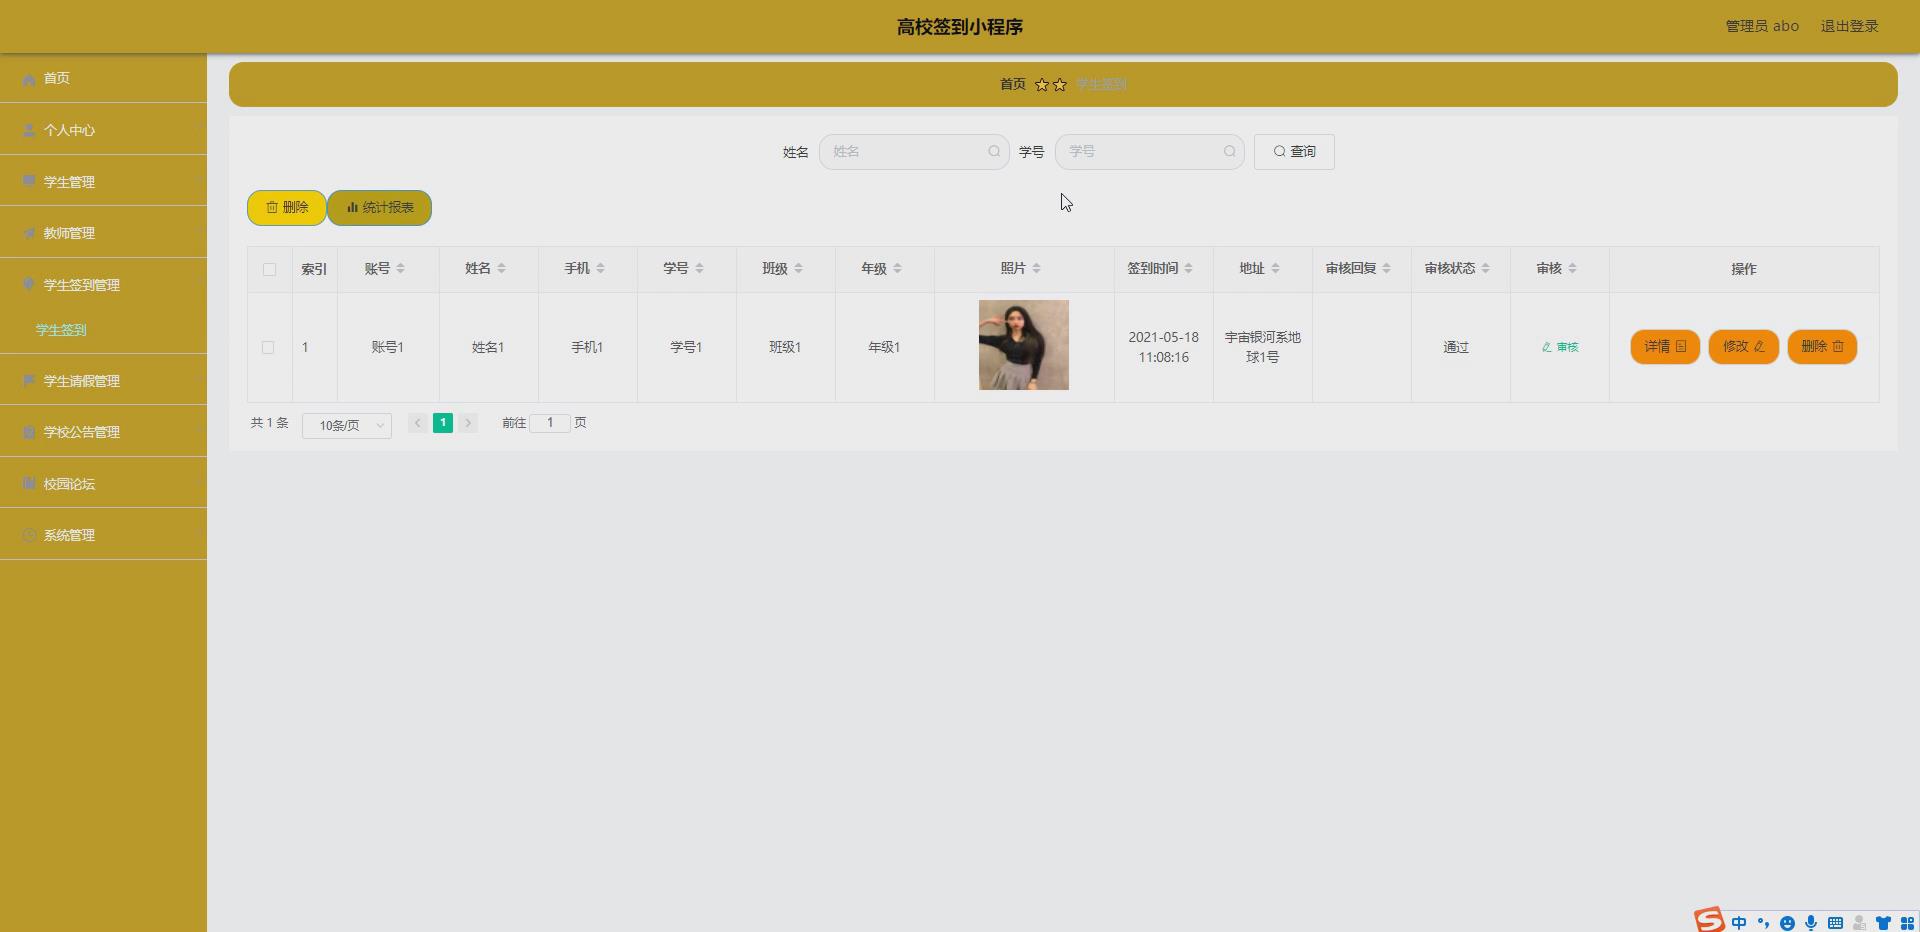The width and height of the screenshot is (1920, 932).
Task: Click 退出登录 in the header
Action: point(1849,26)
